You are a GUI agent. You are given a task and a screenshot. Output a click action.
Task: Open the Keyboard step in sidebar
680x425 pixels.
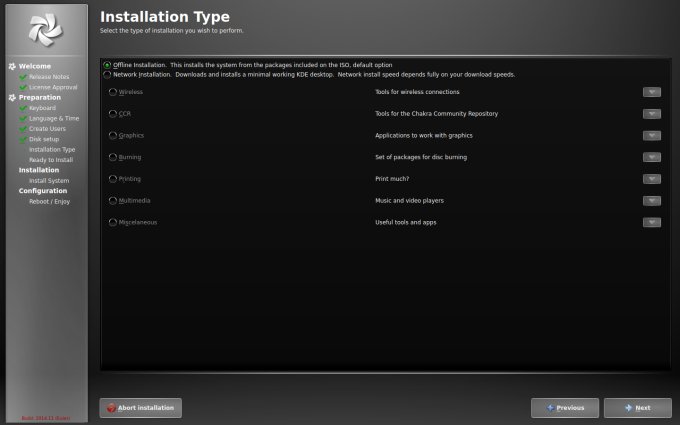tap(42, 108)
